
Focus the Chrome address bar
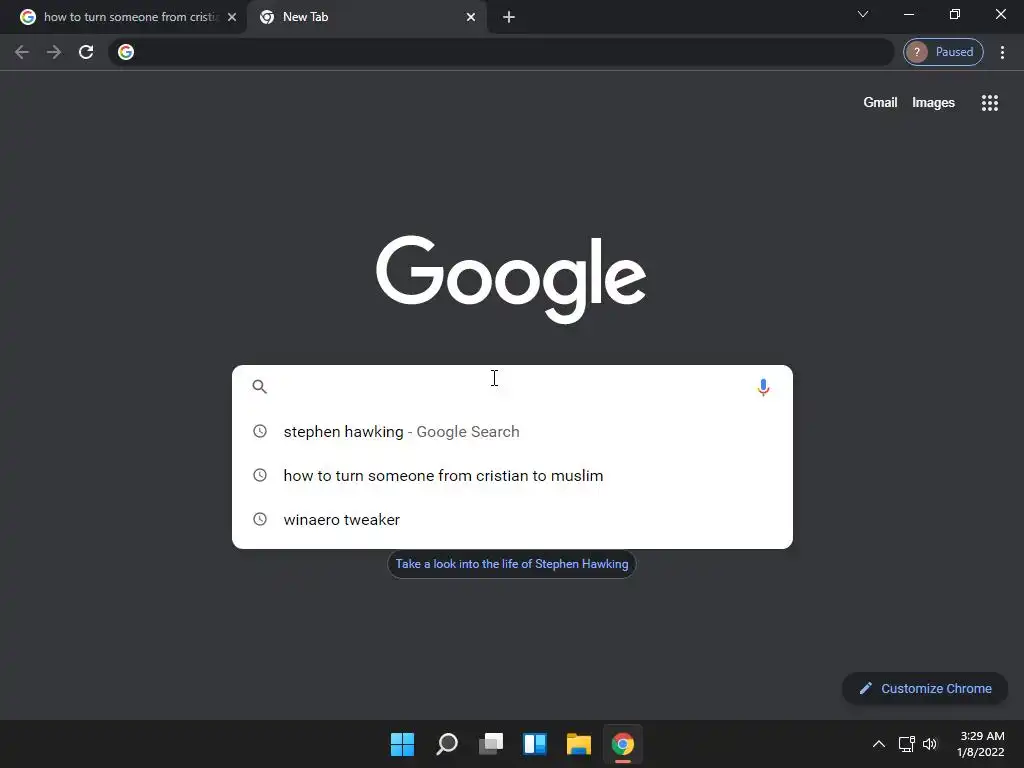point(501,52)
